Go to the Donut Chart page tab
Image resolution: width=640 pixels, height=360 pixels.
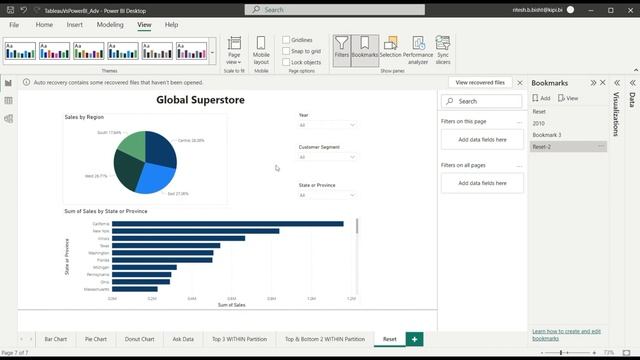coord(140,339)
